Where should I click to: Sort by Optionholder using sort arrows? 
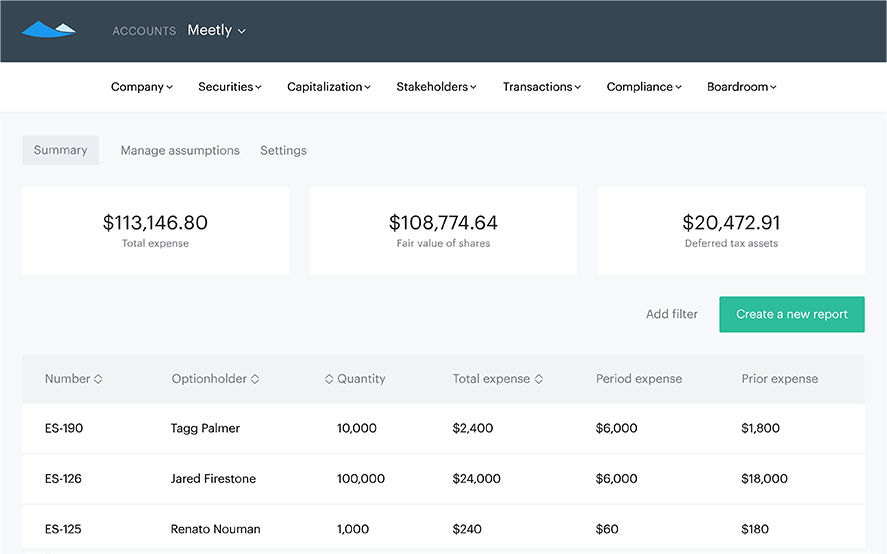click(255, 379)
